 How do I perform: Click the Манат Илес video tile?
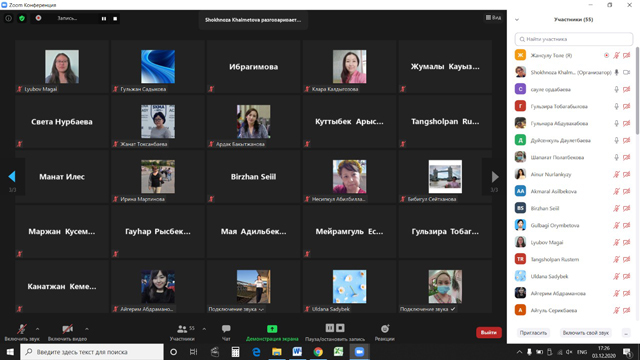tap(62, 177)
